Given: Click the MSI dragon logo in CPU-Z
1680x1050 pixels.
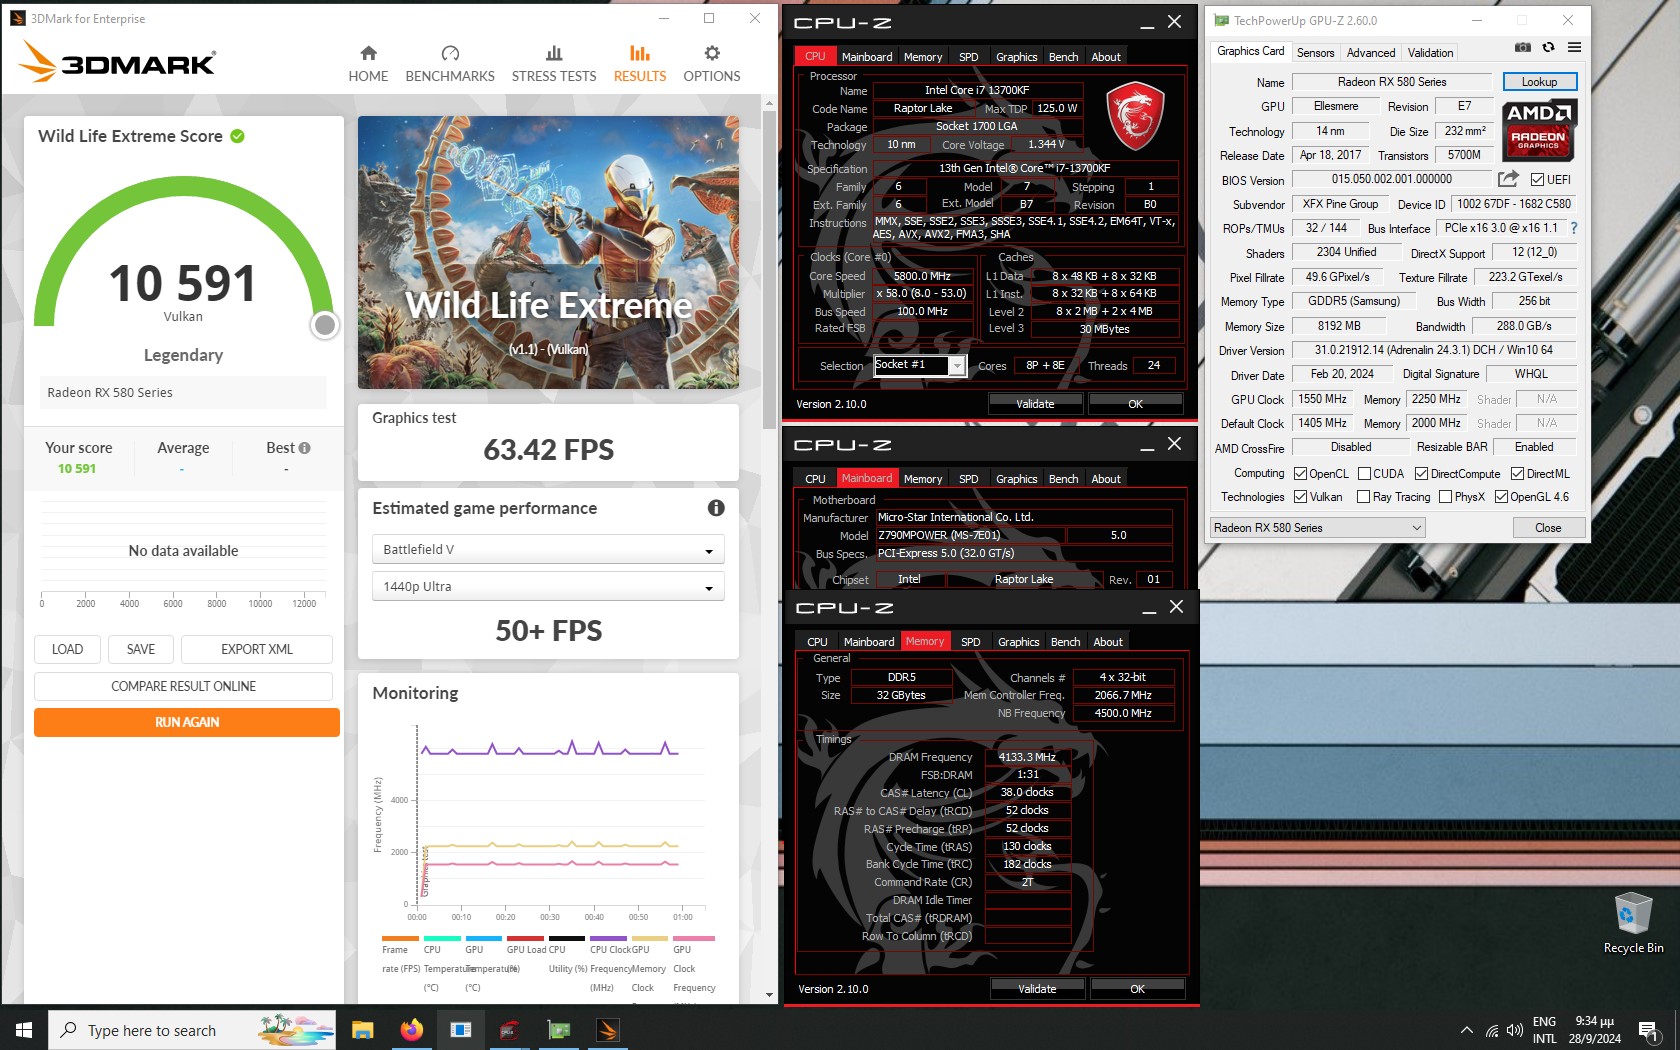Looking at the screenshot, I should 1135,116.
